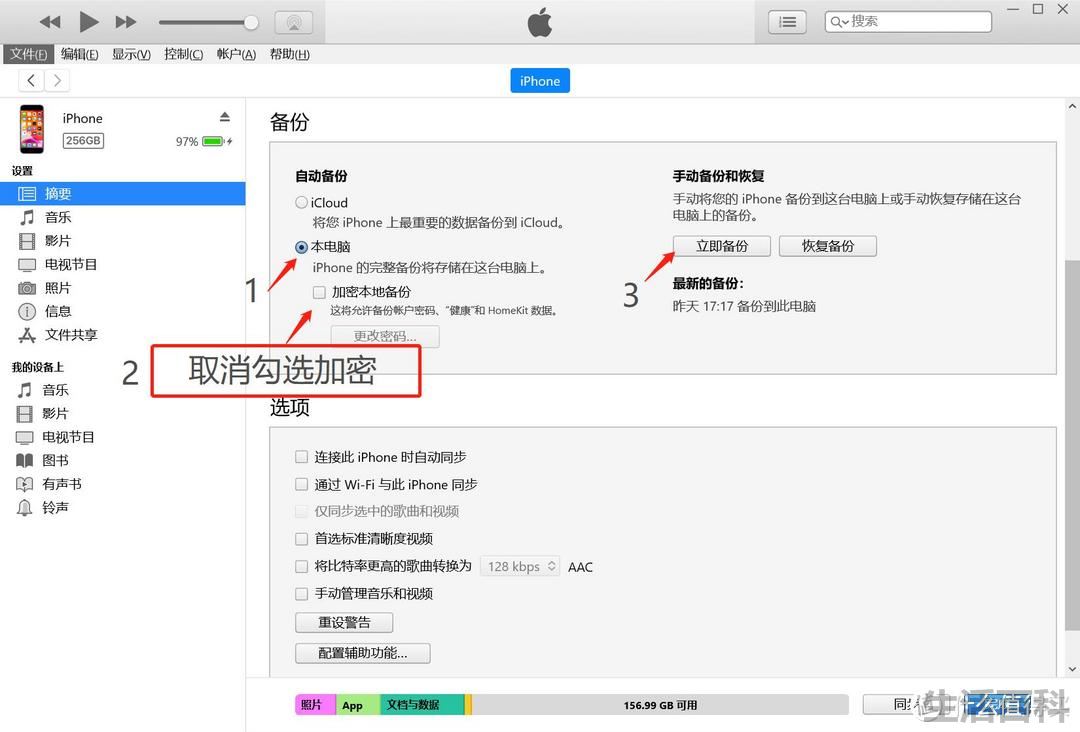1080x732 pixels.
Task: Select 文件共享 in the sidebar
Action: coord(123,335)
